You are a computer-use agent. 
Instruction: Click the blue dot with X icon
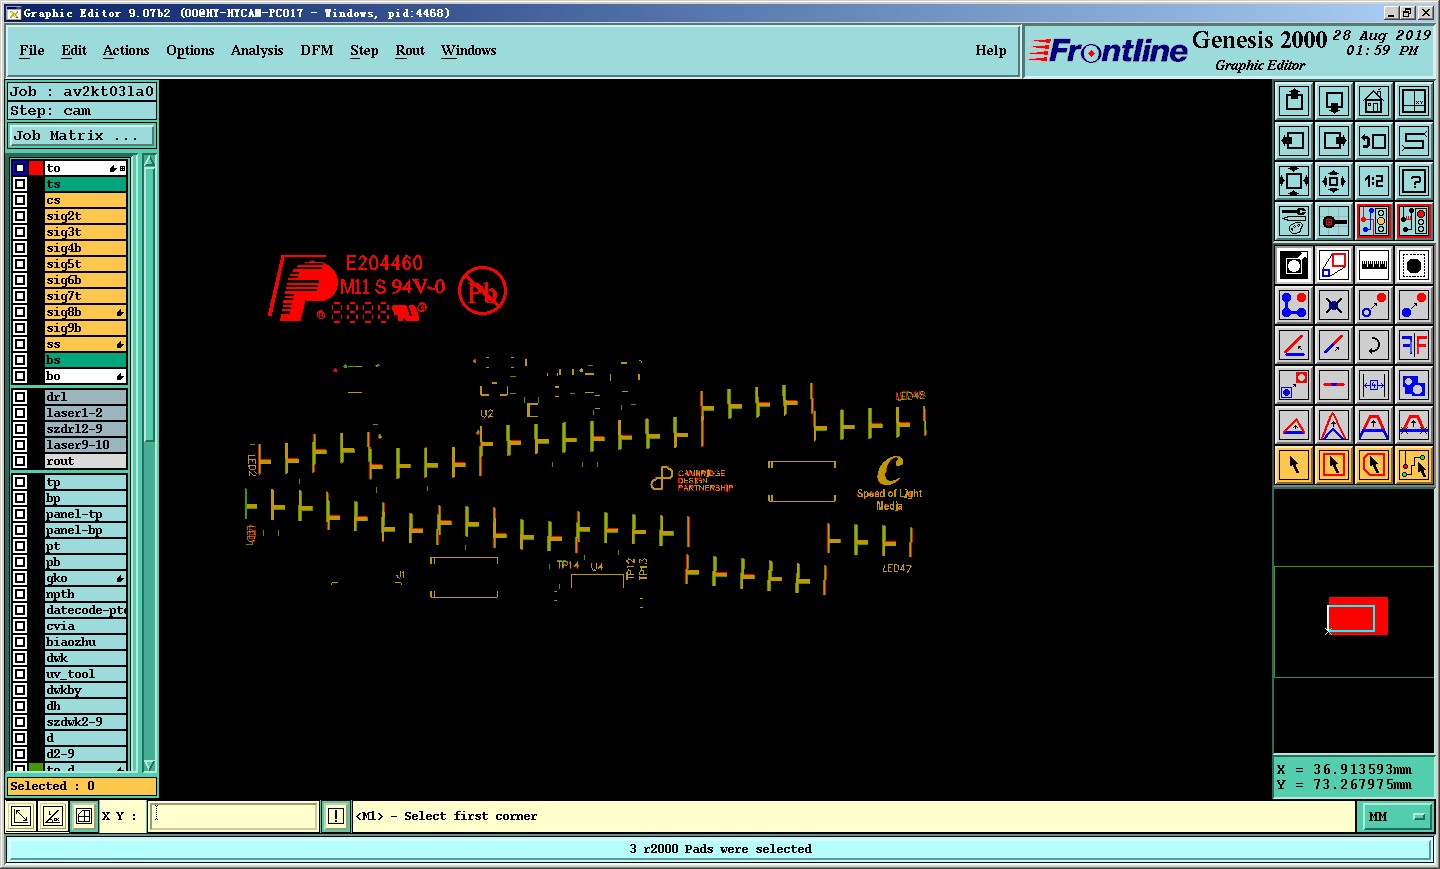[x=1334, y=305]
